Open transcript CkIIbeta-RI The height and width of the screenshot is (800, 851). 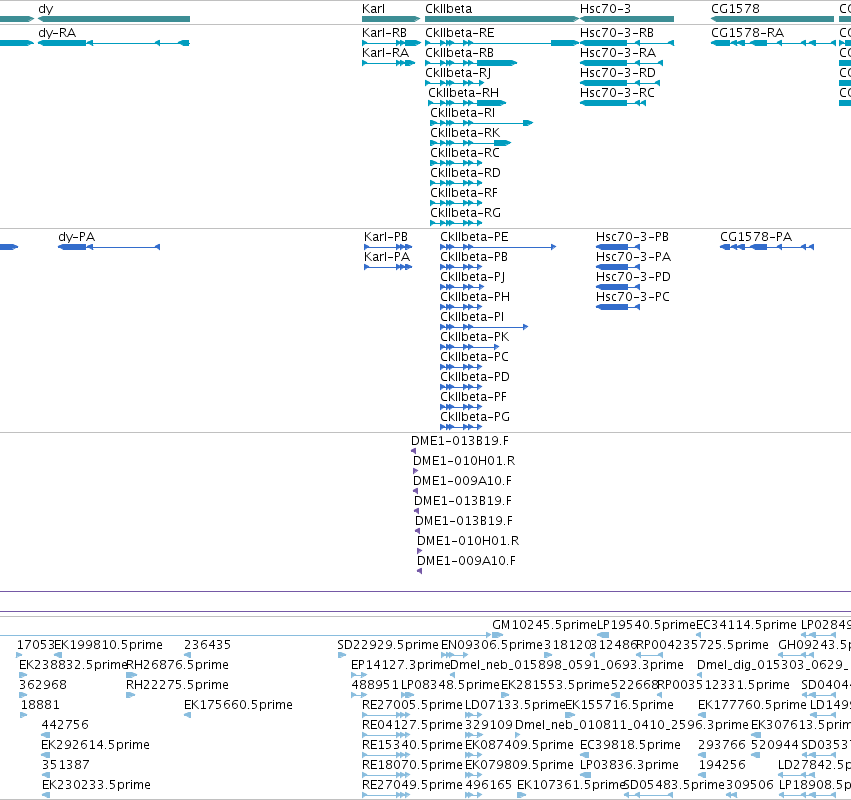click(x=462, y=113)
